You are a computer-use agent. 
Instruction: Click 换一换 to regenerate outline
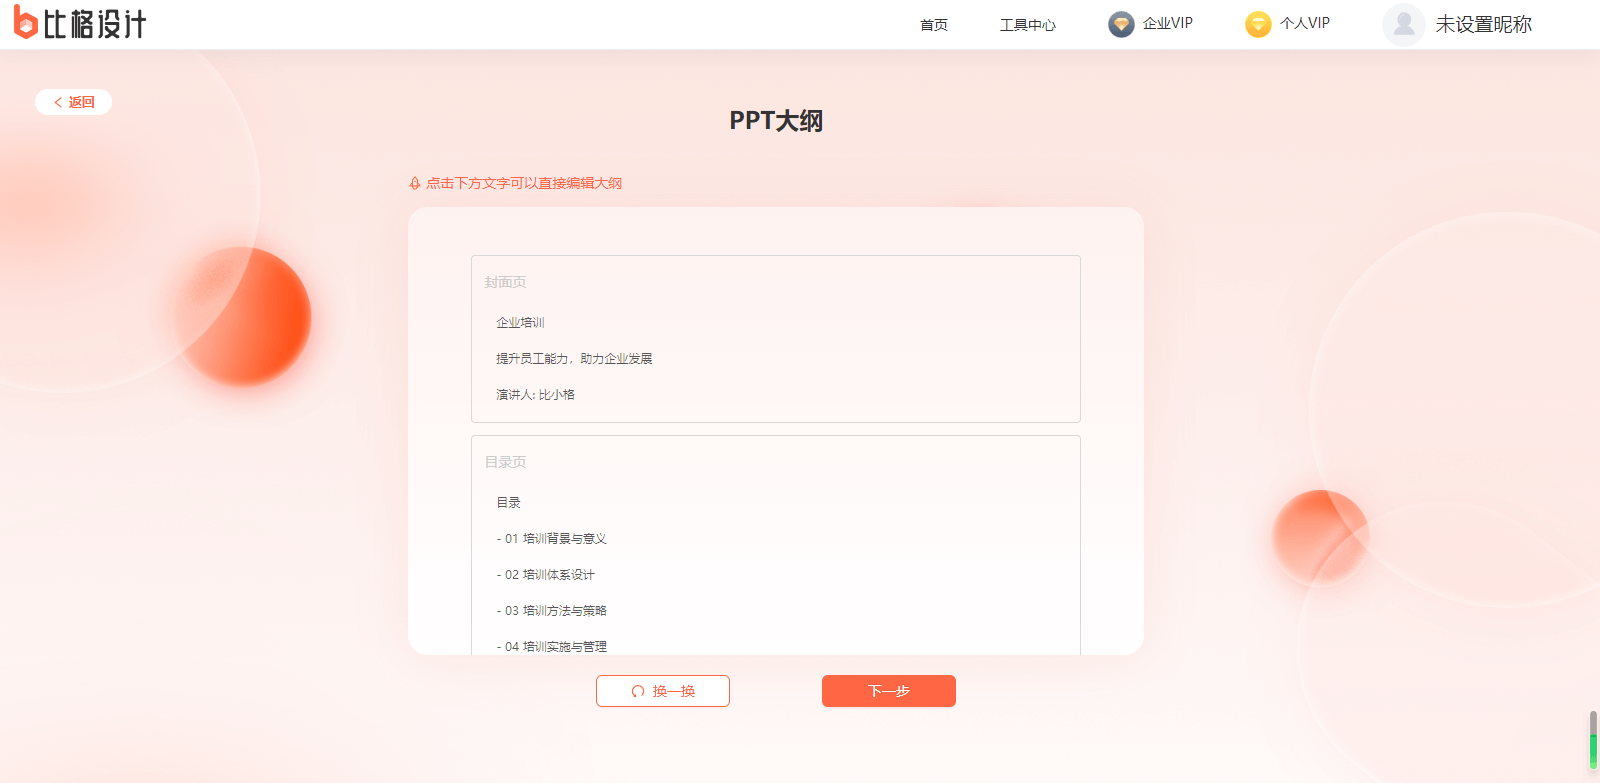[x=663, y=691]
